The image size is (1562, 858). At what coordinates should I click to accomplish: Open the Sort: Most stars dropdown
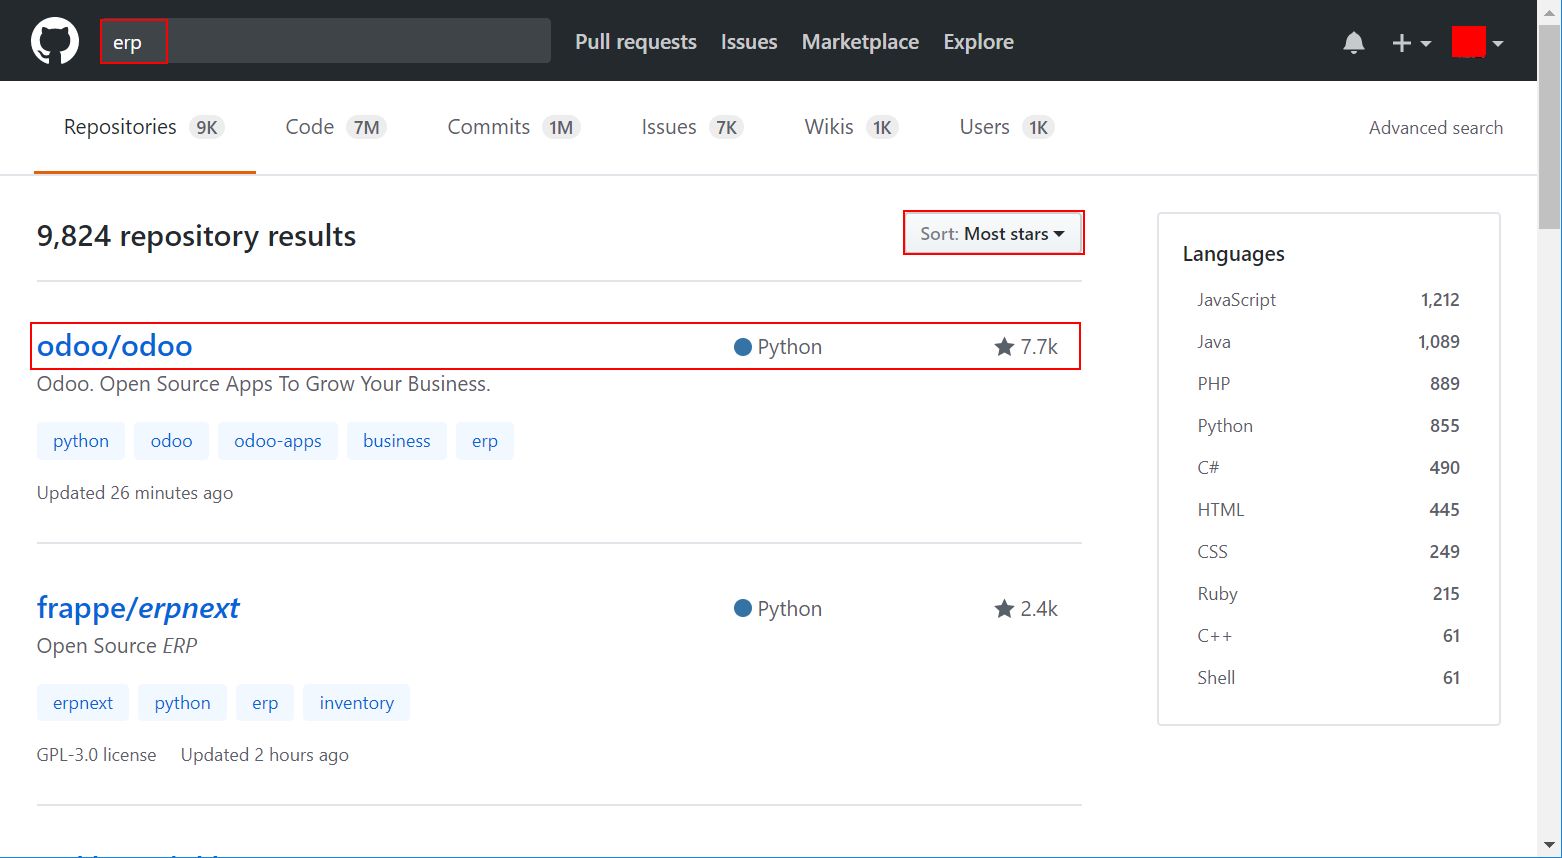click(992, 234)
